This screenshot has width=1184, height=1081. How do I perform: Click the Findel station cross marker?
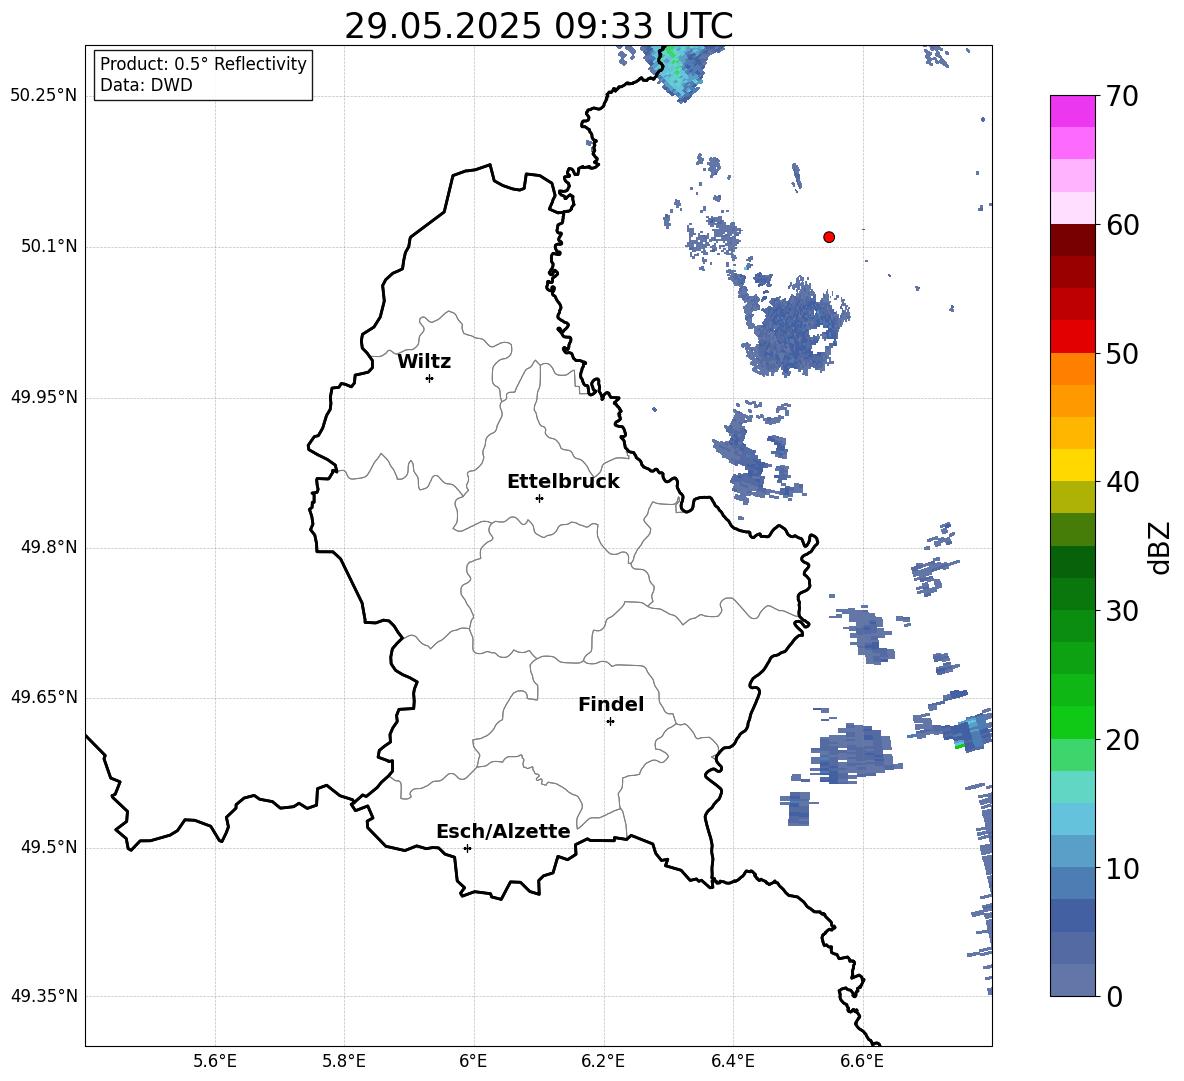pyautogui.click(x=610, y=722)
